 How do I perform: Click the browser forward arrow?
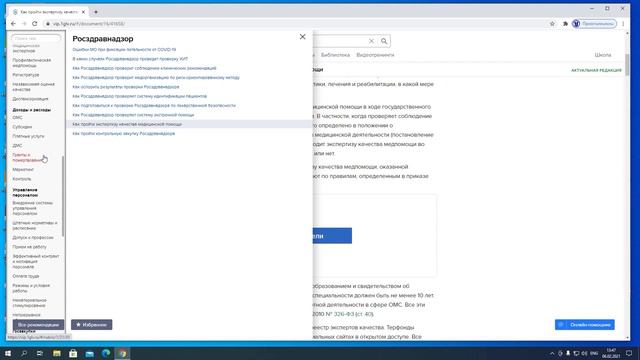tap(24, 24)
